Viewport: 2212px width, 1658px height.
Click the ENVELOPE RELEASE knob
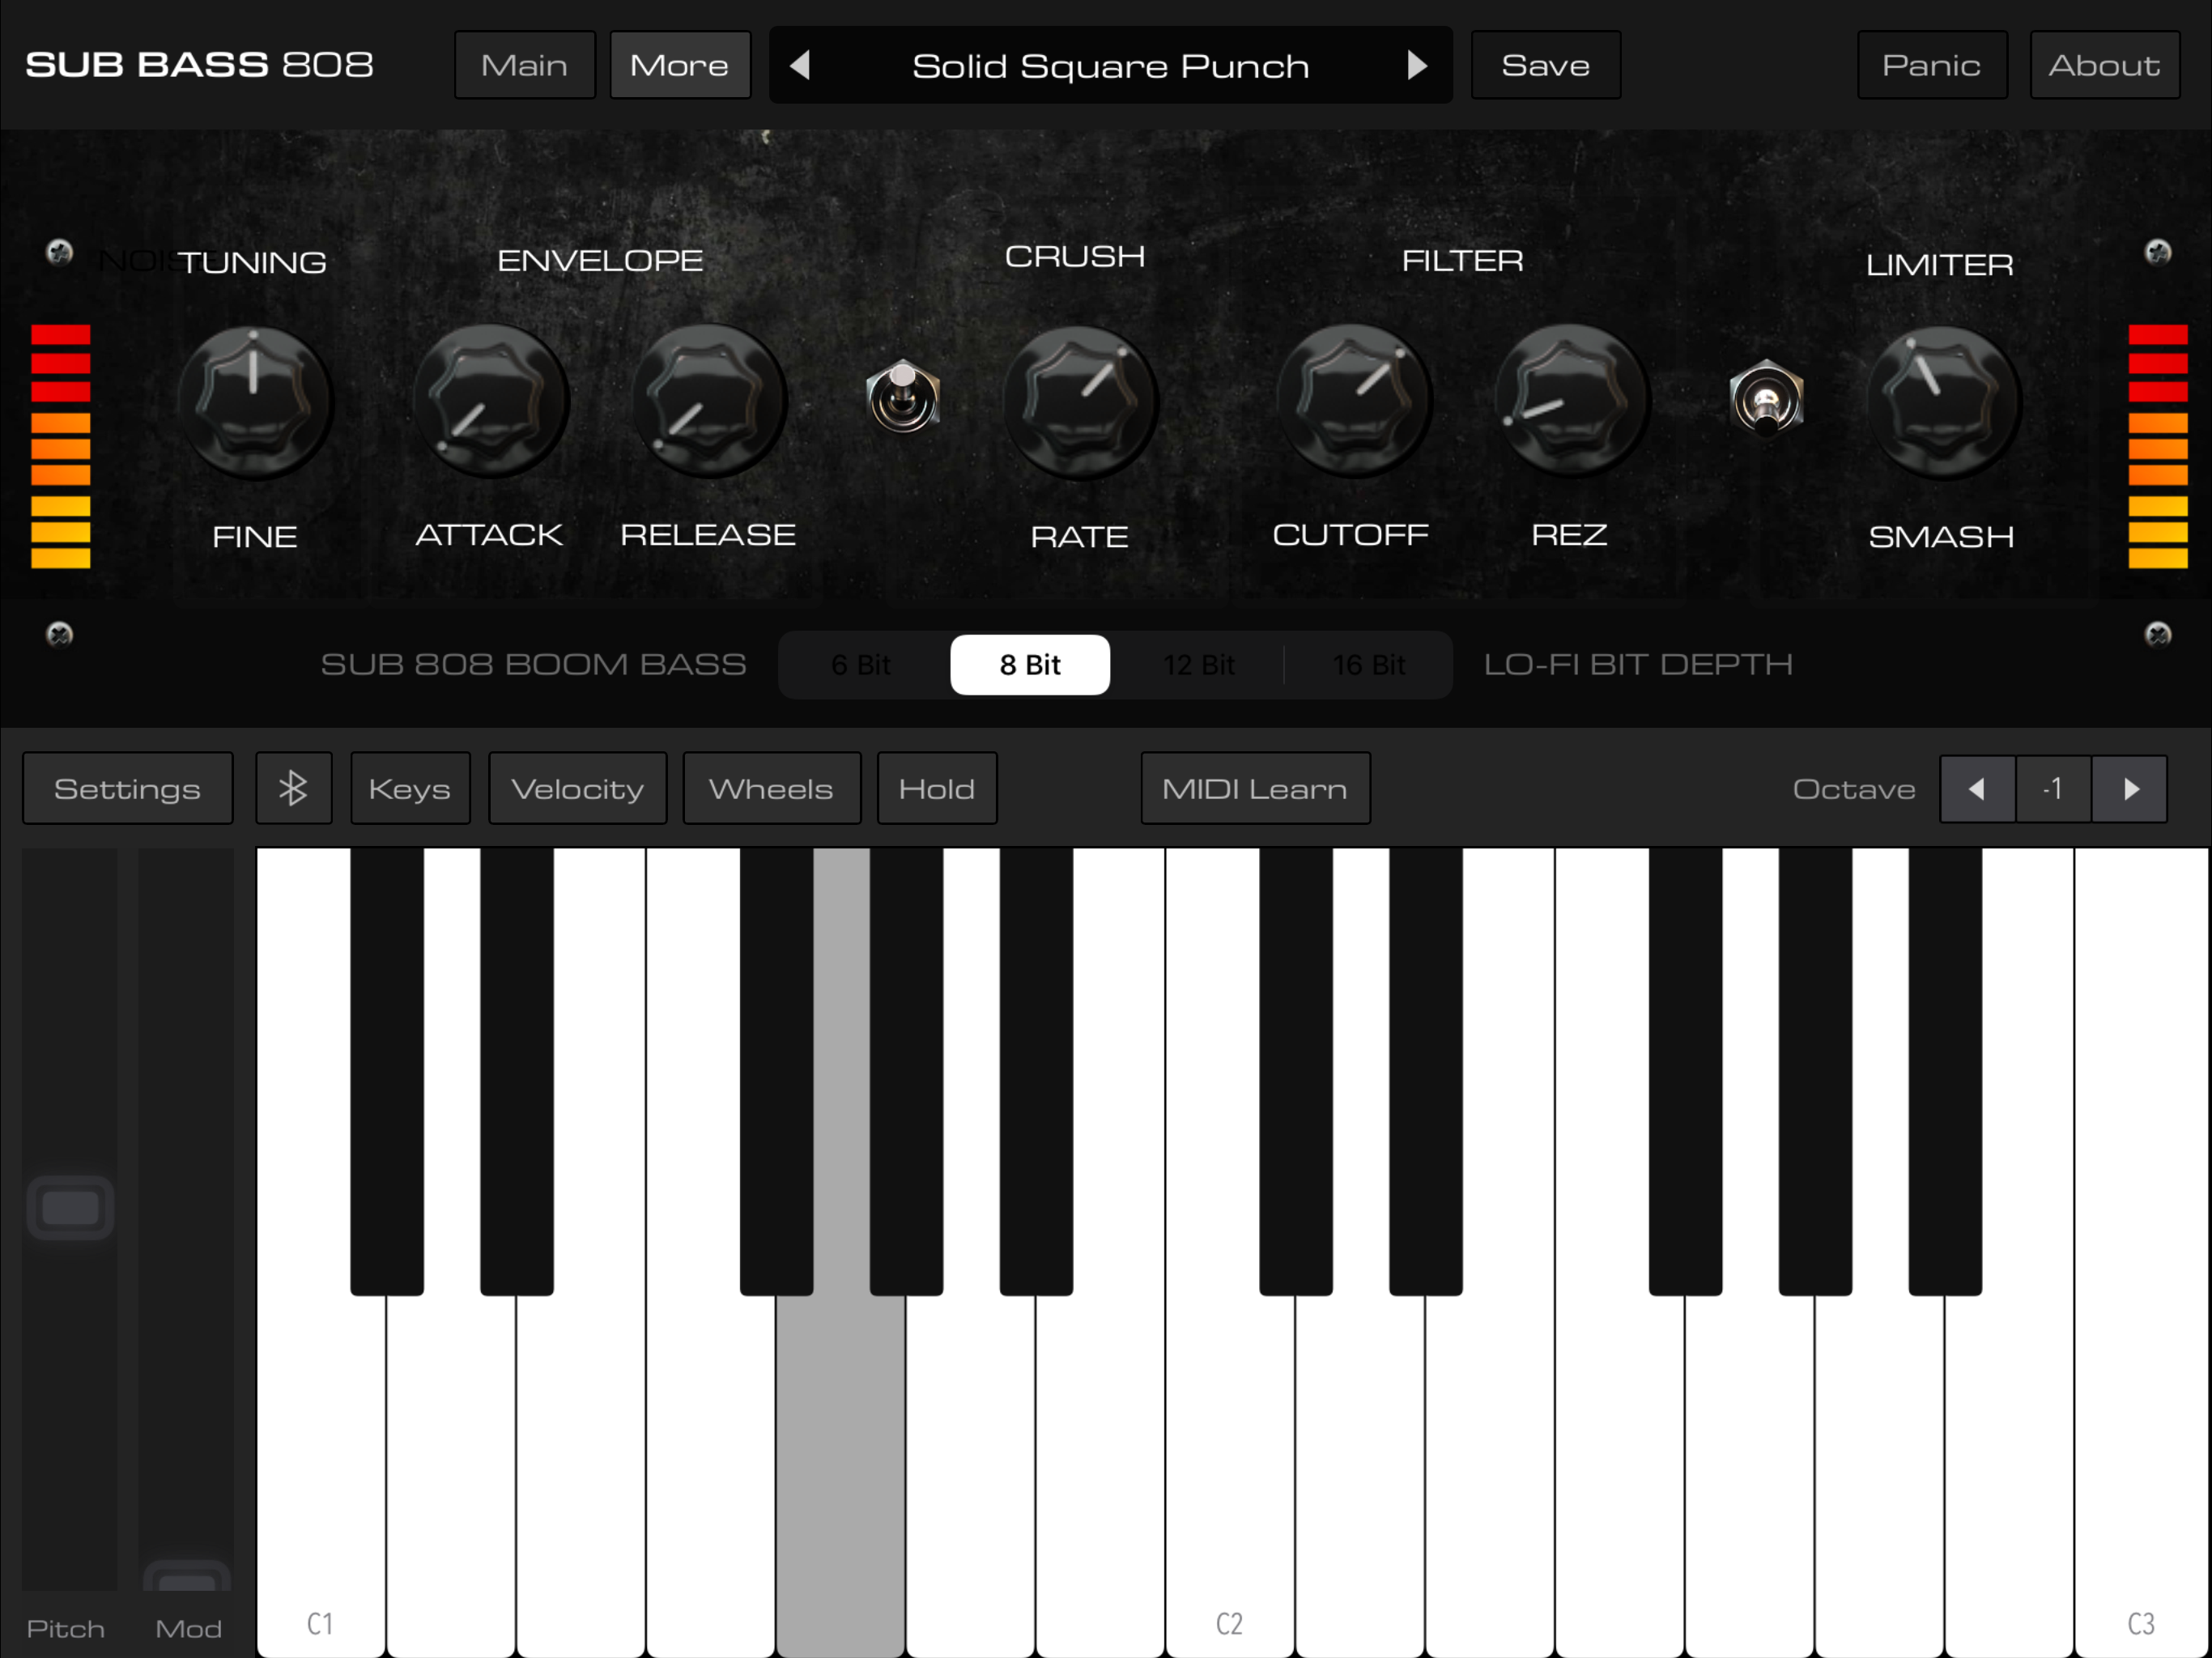click(708, 401)
